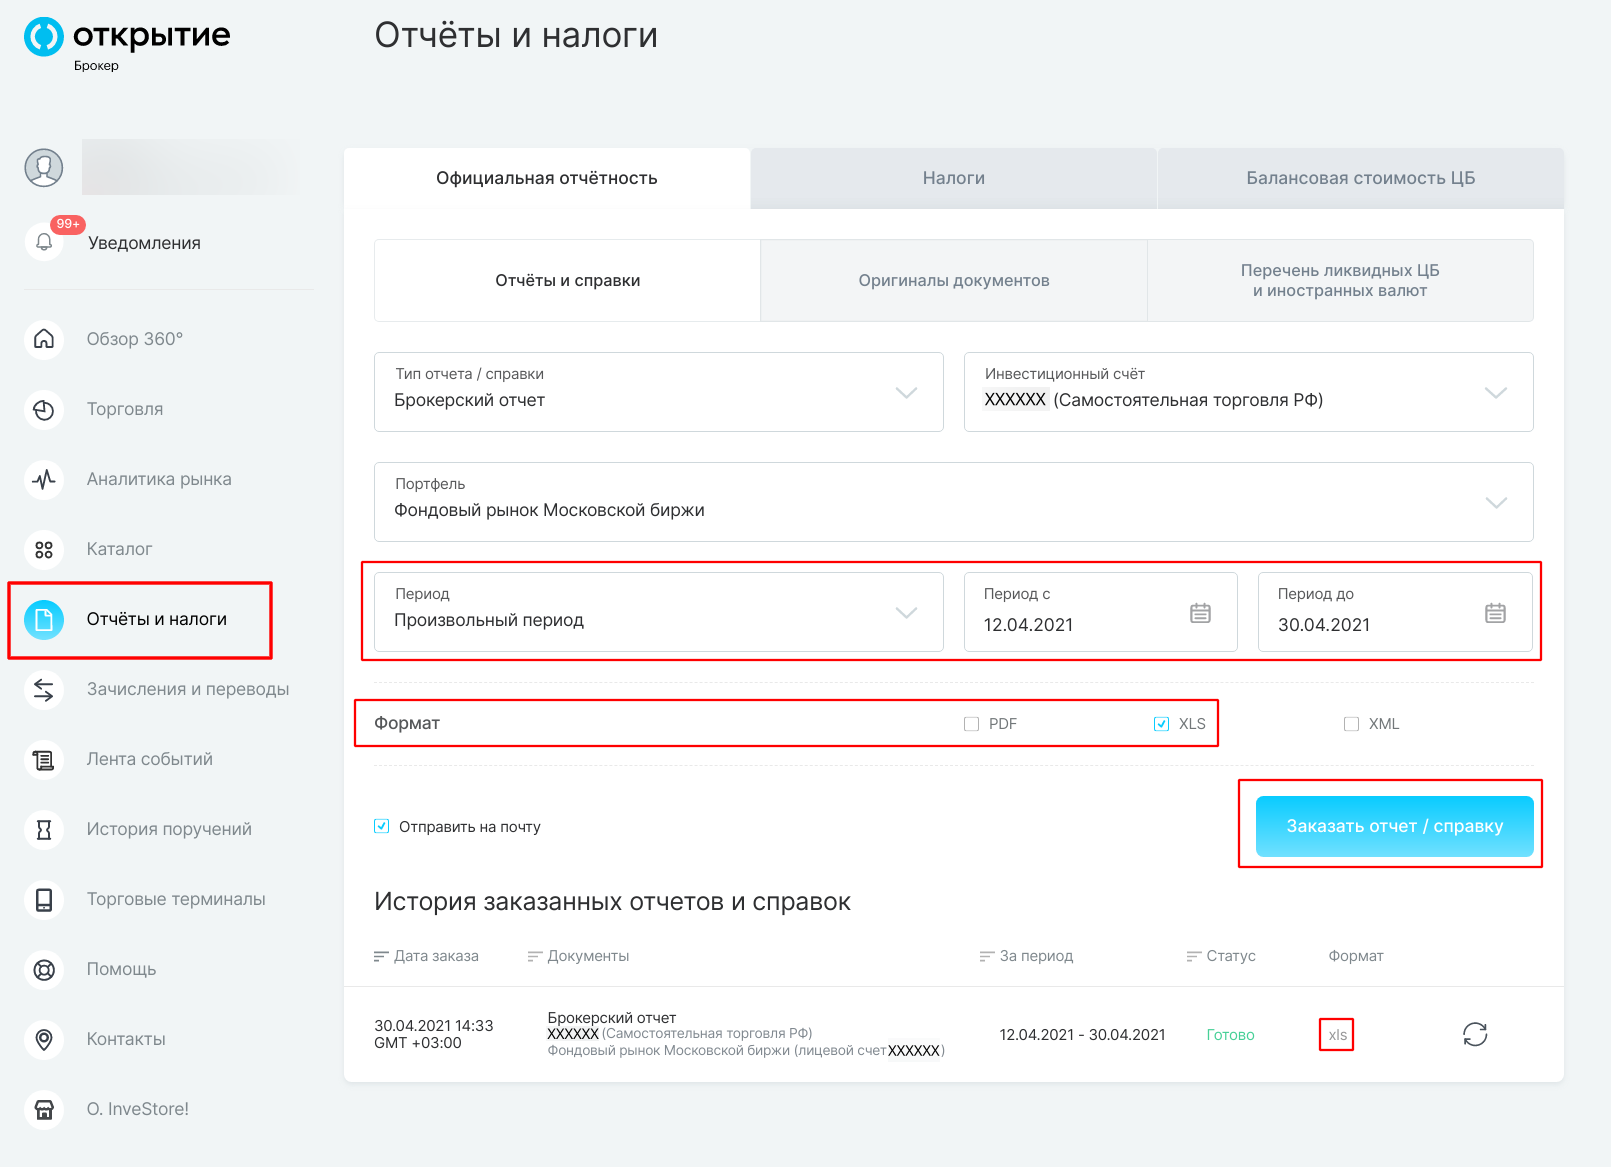Image resolution: width=1611 pixels, height=1167 pixels.
Task: Uncheck the Отправить на почту checkbox
Action: pyautogui.click(x=382, y=826)
